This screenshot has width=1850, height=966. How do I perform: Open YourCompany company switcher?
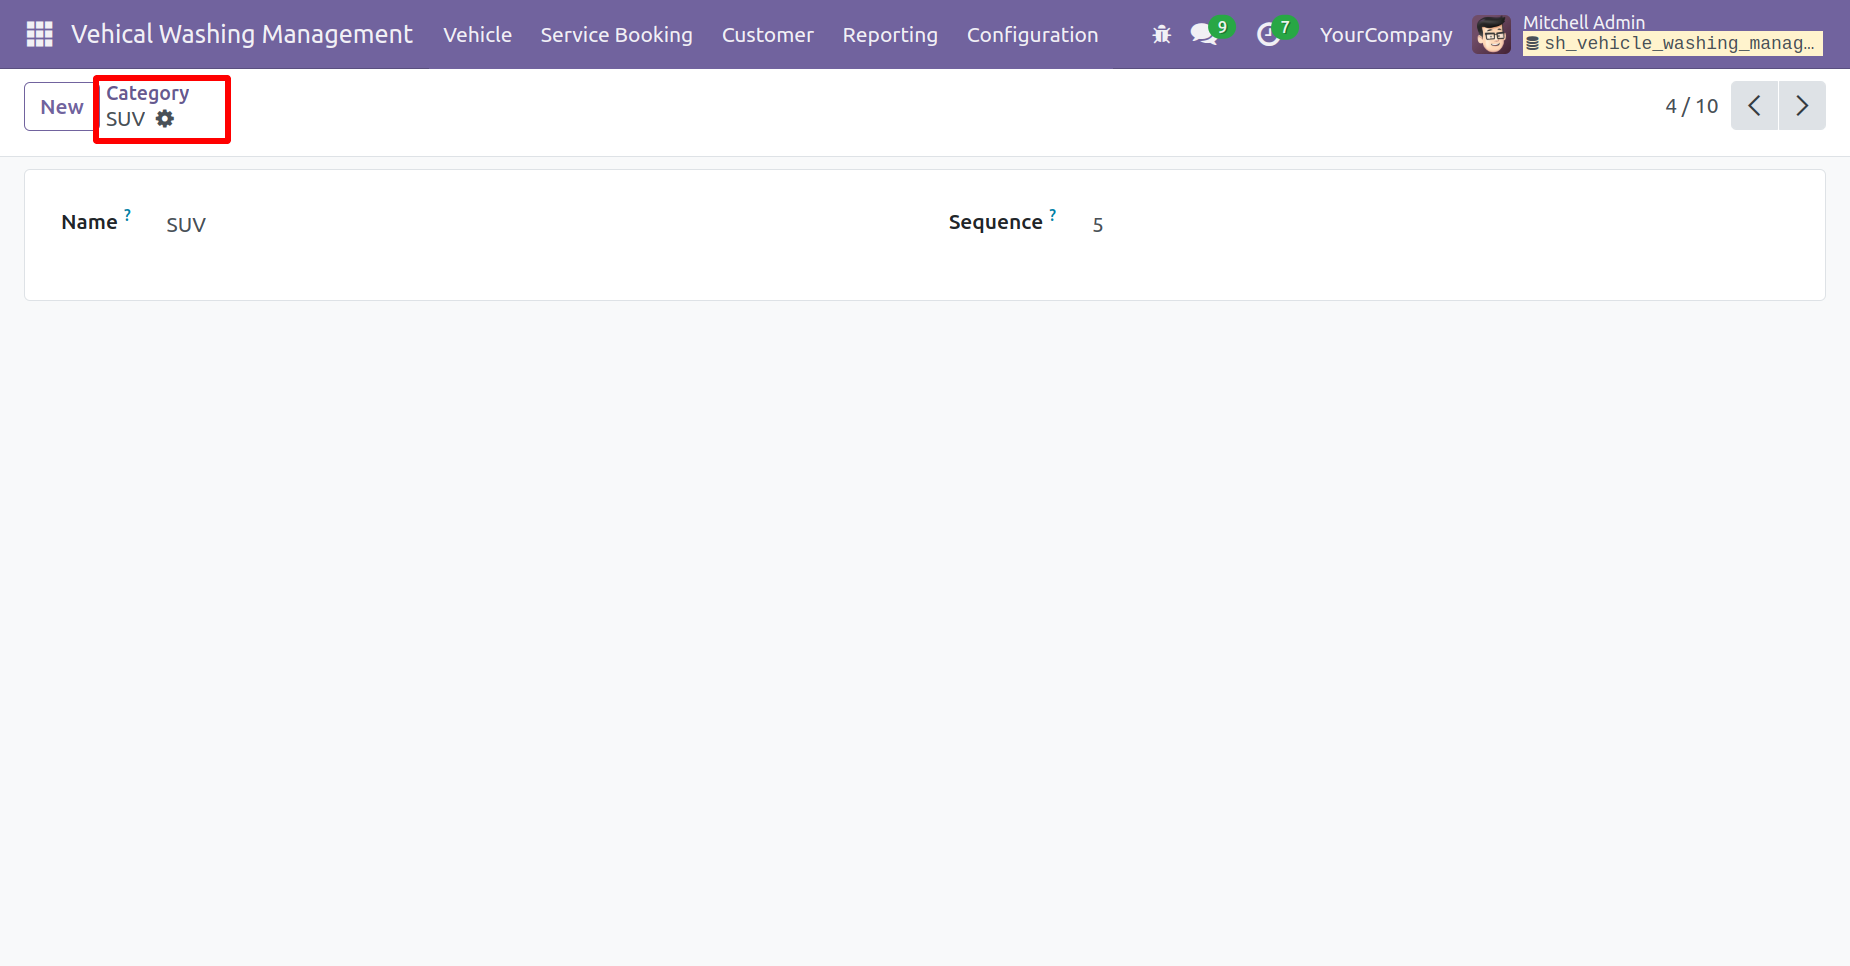click(x=1385, y=34)
